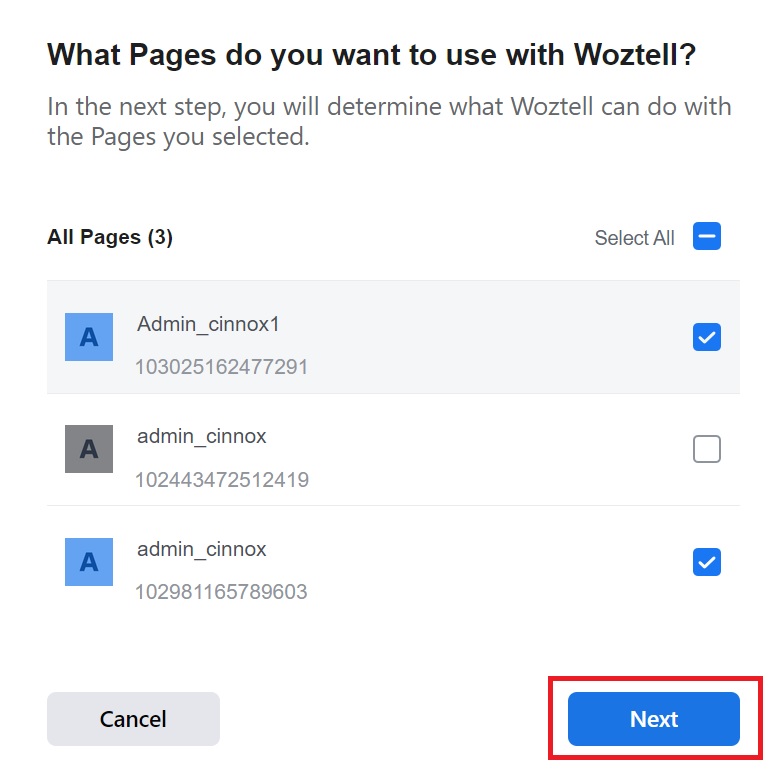
Task: Click the 'What Pages do you want' heading
Action: click(x=371, y=55)
